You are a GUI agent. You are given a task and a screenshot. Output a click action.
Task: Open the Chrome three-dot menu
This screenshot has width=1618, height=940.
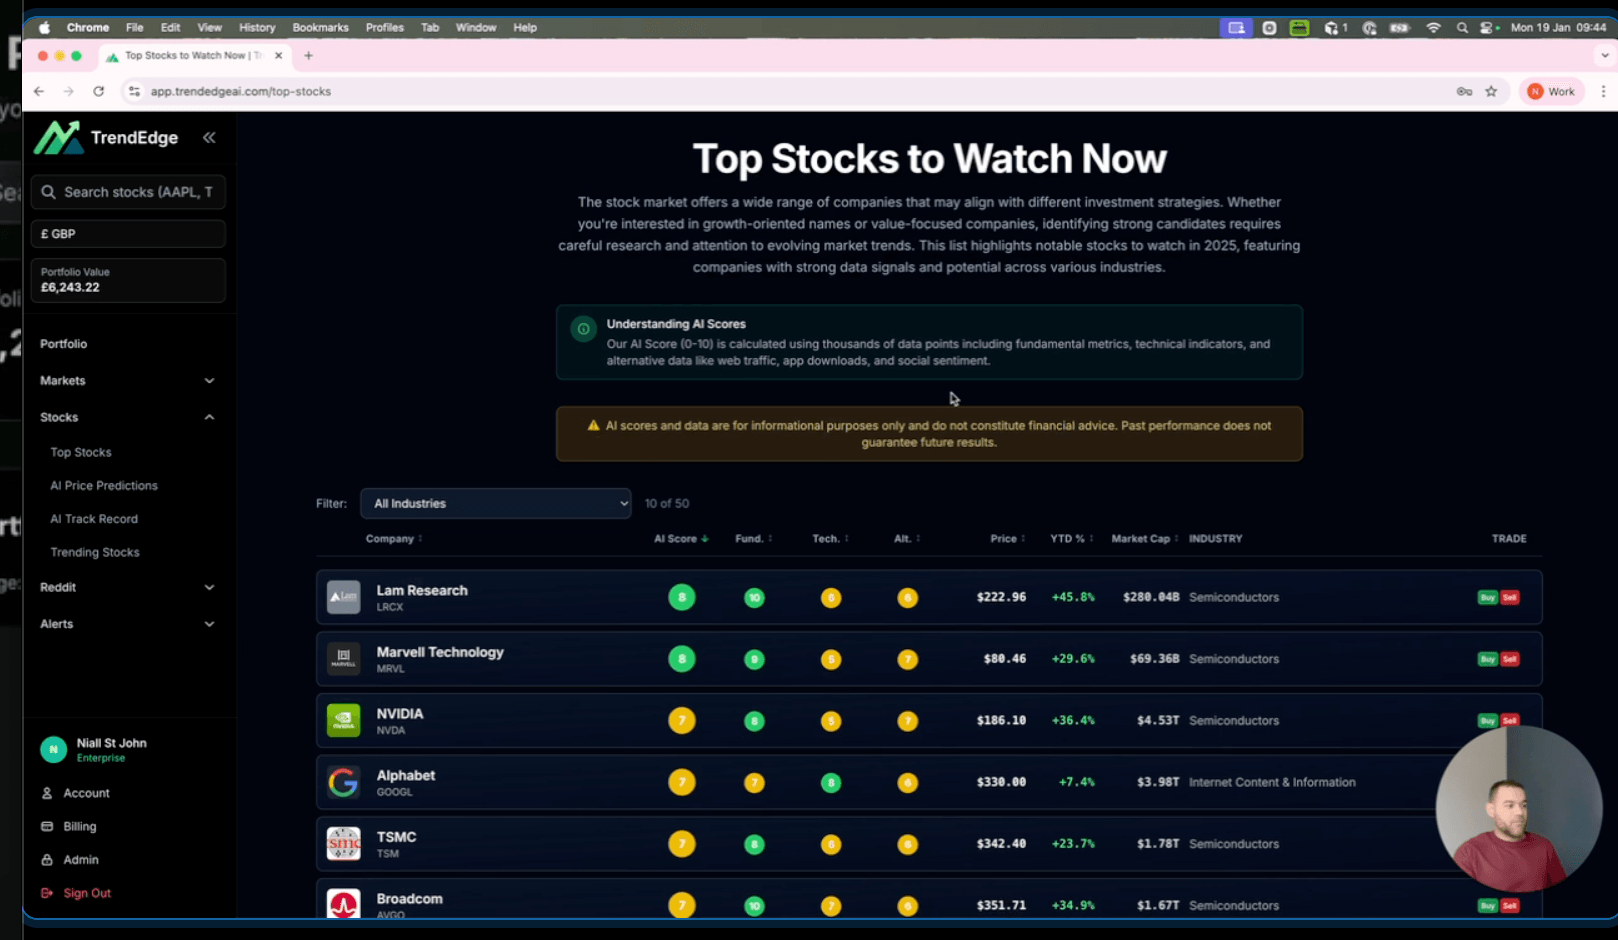coord(1603,91)
